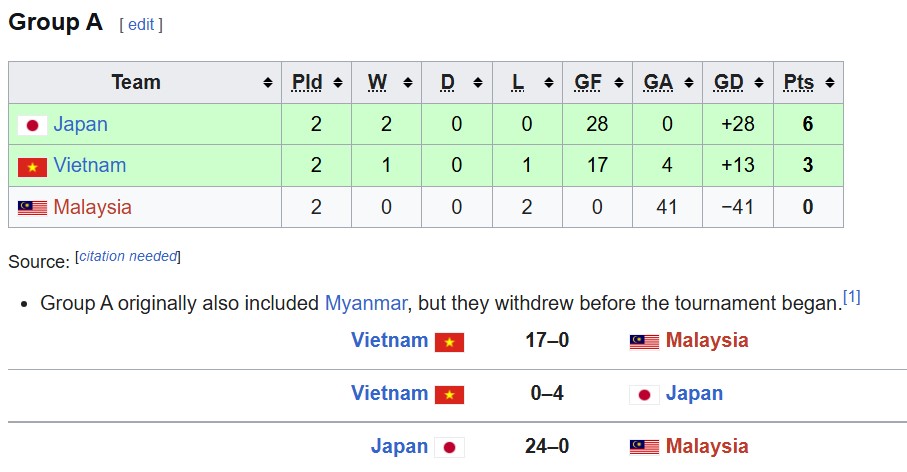Sort table by Pld column arrows
Screen dimensions: 907x472
click(x=338, y=83)
